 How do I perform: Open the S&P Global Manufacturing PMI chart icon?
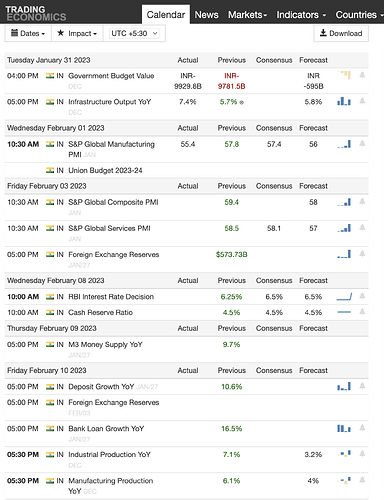(344, 144)
